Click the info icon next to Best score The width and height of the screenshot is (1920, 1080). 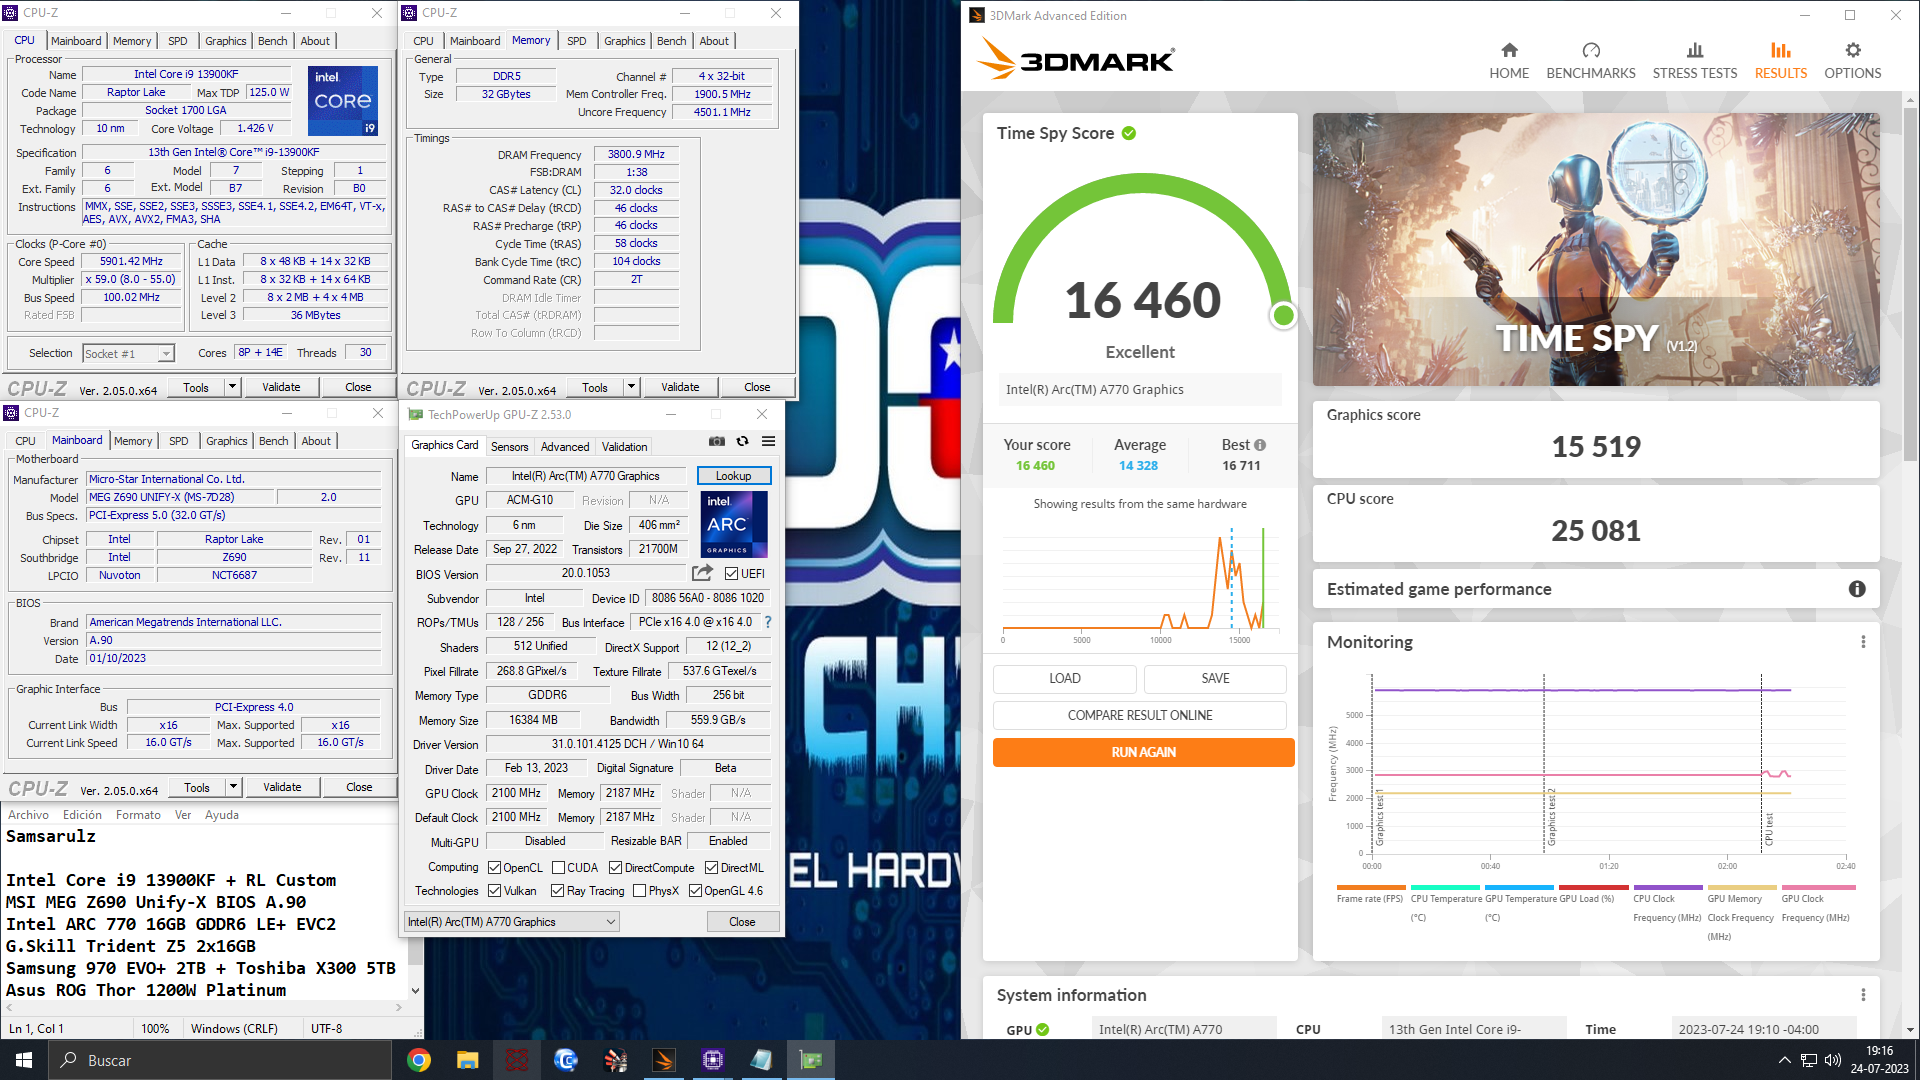(1260, 445)
